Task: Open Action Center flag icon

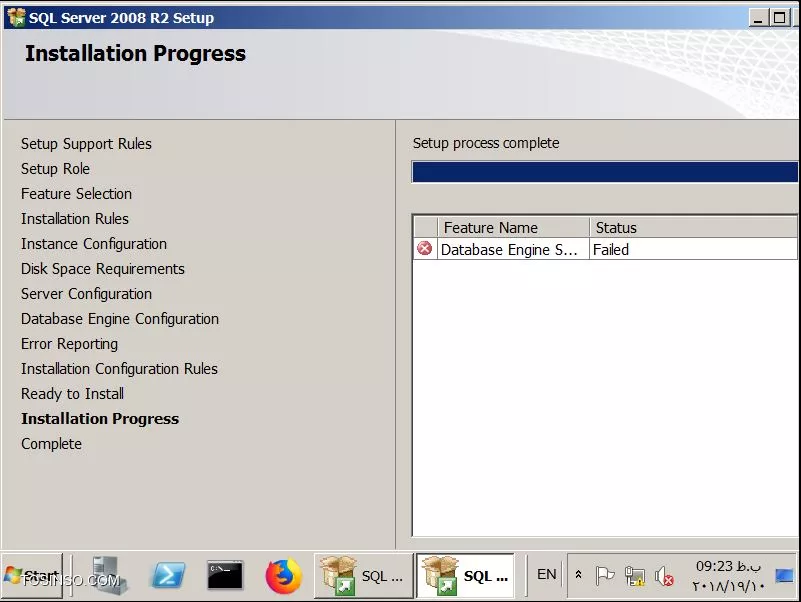Action: click(x=604, y=576)
